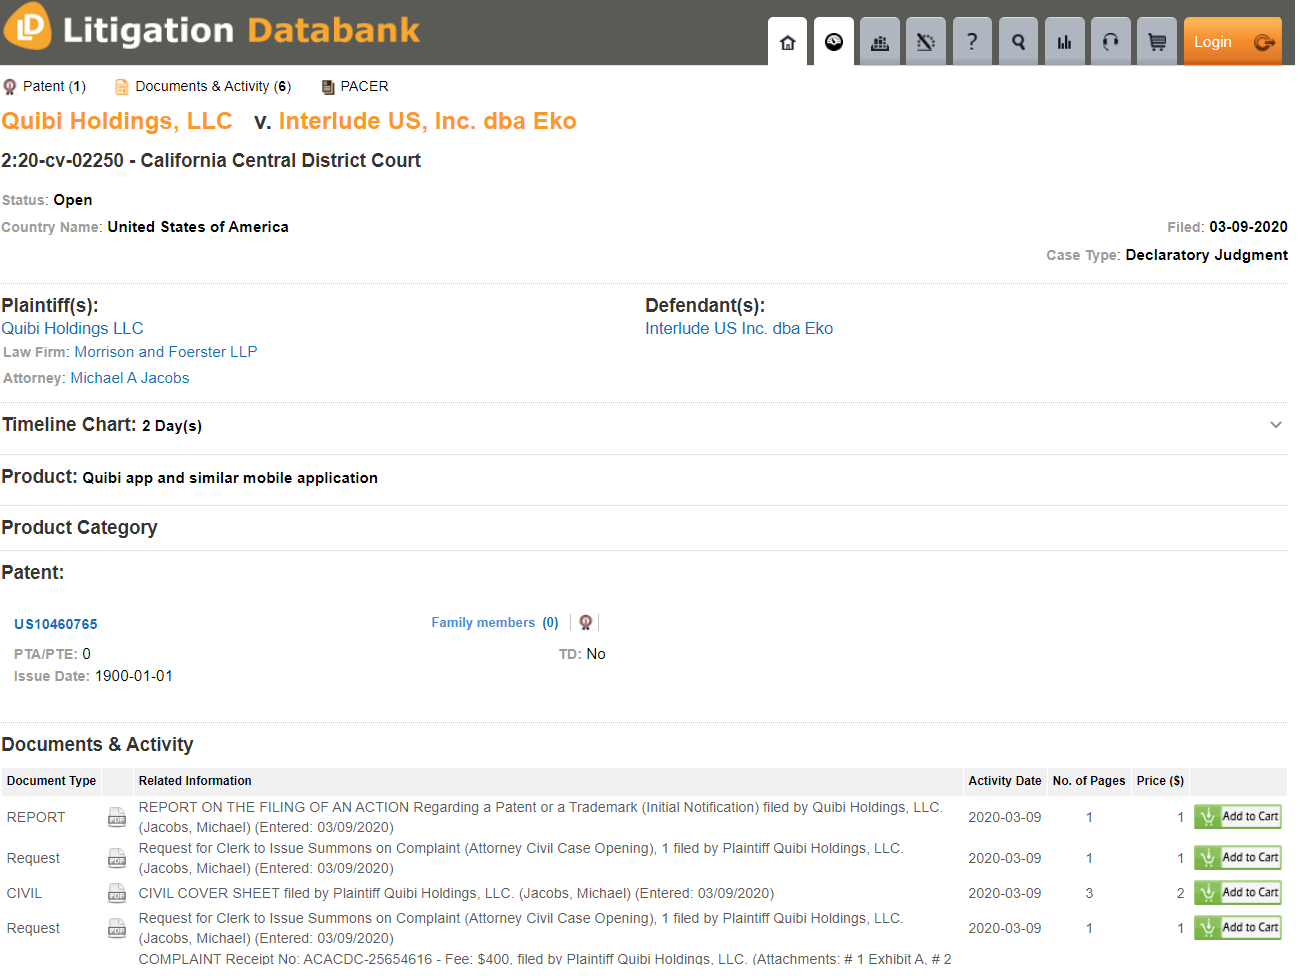Click the Price ($) column header
This screenshot has height=976, width=1300.
(1160, 781)
